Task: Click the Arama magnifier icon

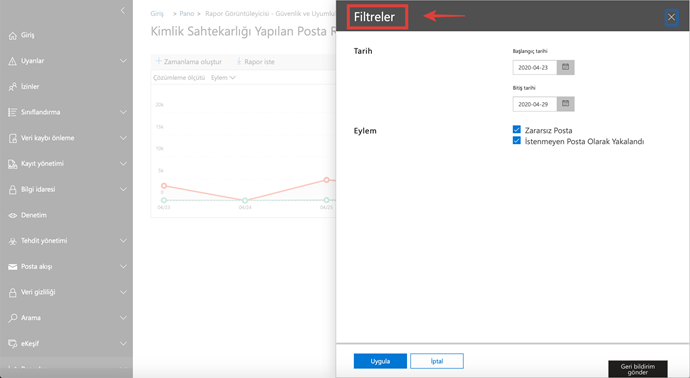Action: (13, 318)
